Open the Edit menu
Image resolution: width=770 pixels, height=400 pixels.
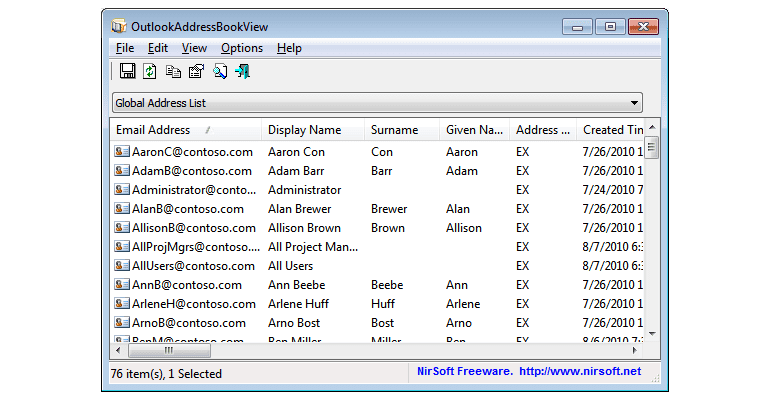click(158, 48)
